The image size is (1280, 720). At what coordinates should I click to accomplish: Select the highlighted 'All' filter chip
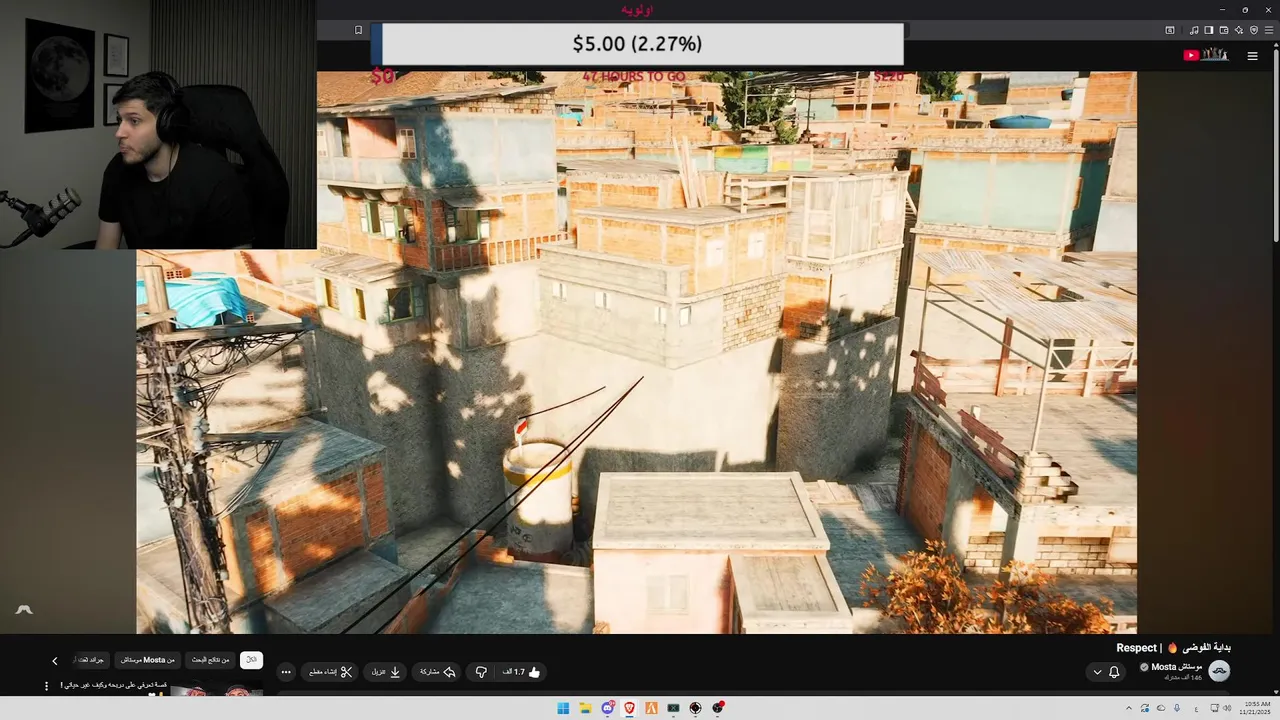pos(251,660)
